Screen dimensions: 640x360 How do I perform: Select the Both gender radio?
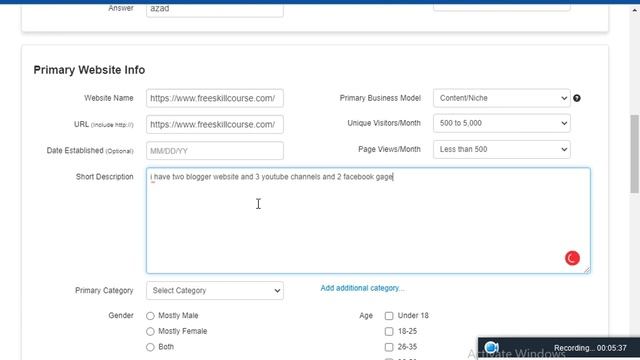[150, 347]
